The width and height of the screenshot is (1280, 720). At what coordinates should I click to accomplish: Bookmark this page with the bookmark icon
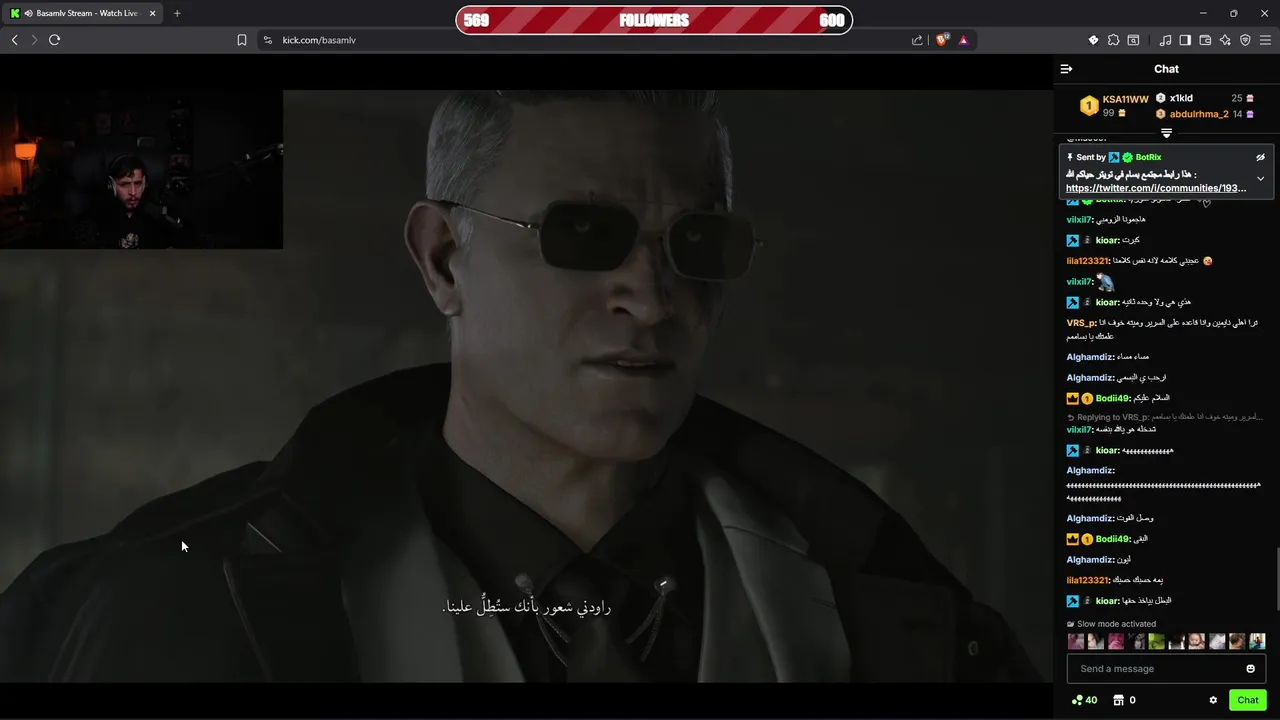click(x=242, y=40)
